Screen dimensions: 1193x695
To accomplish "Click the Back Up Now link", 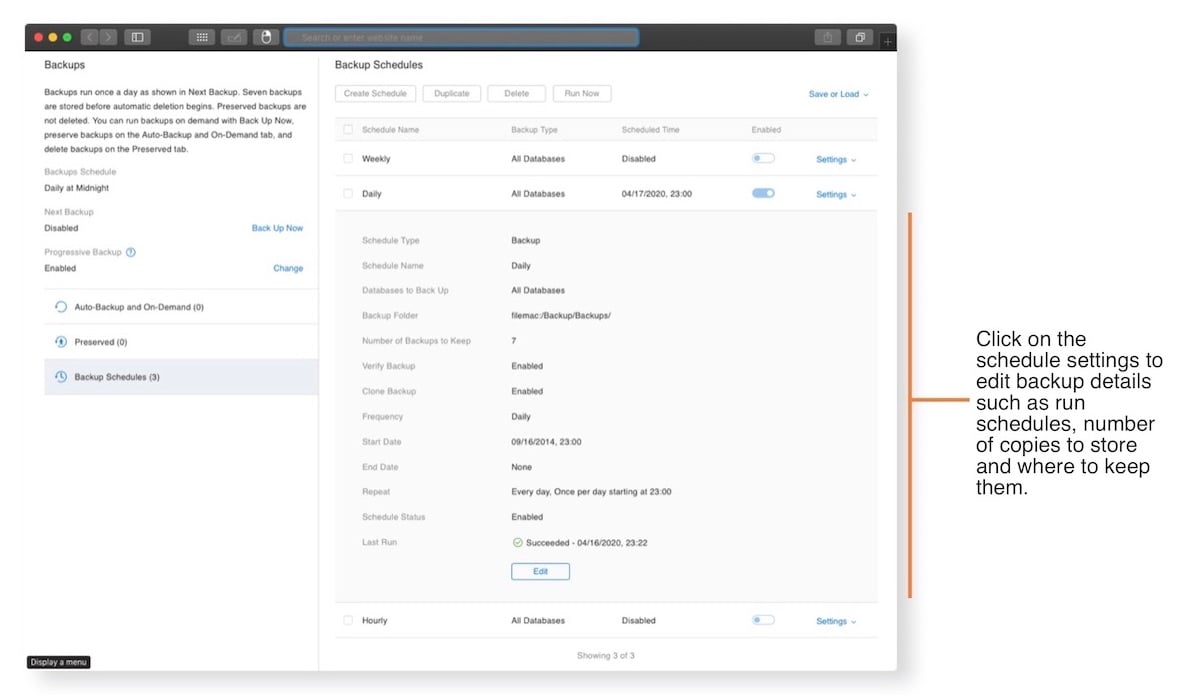I will click(277, 228).
